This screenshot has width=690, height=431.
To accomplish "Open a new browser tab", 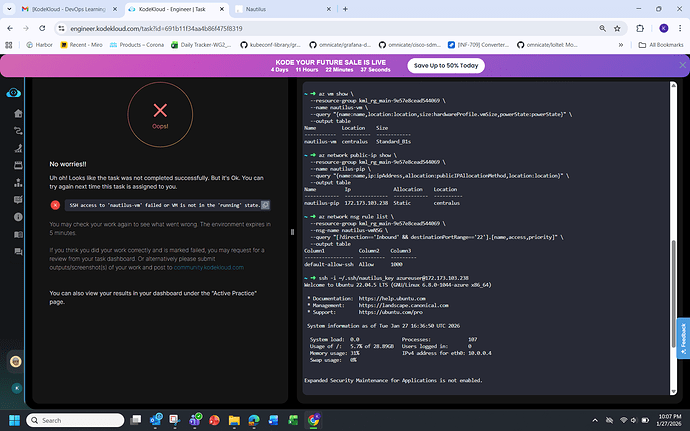I will (345, 9).
